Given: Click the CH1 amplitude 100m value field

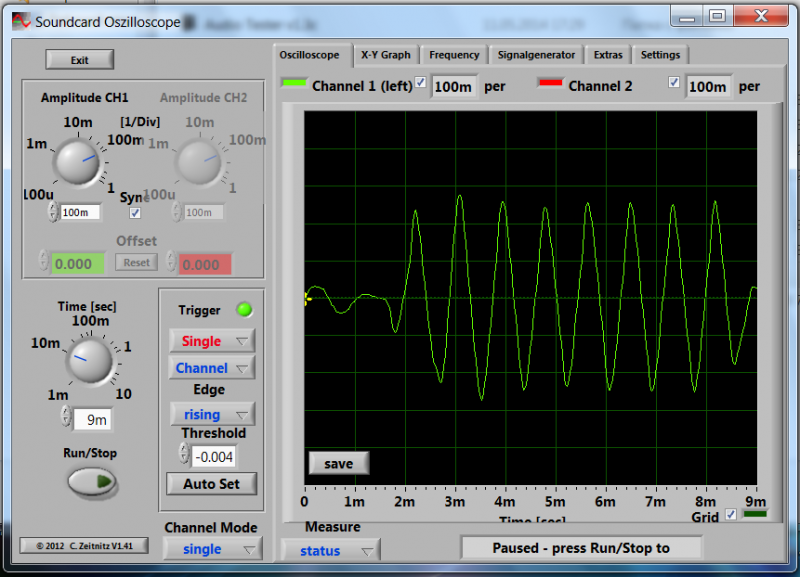Looking at the screenshot, I should pyautogui.click(x=80, y=212).
